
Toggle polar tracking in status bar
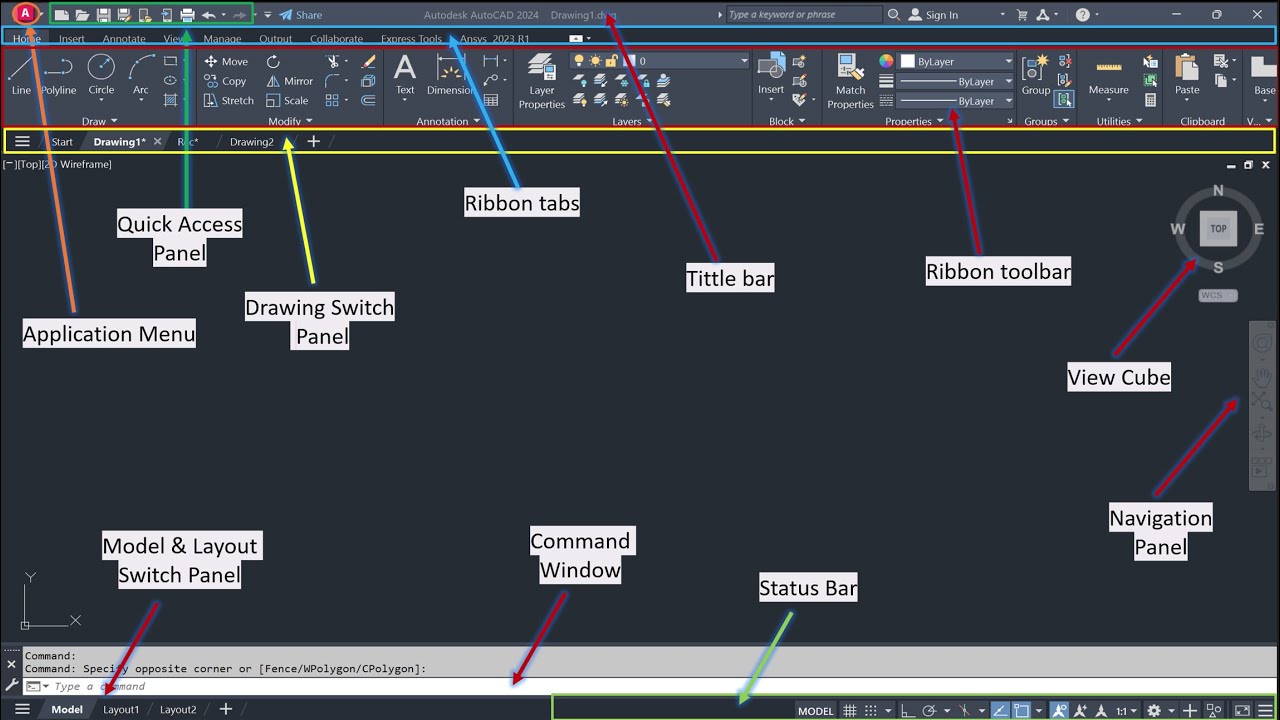pos(929,711)
